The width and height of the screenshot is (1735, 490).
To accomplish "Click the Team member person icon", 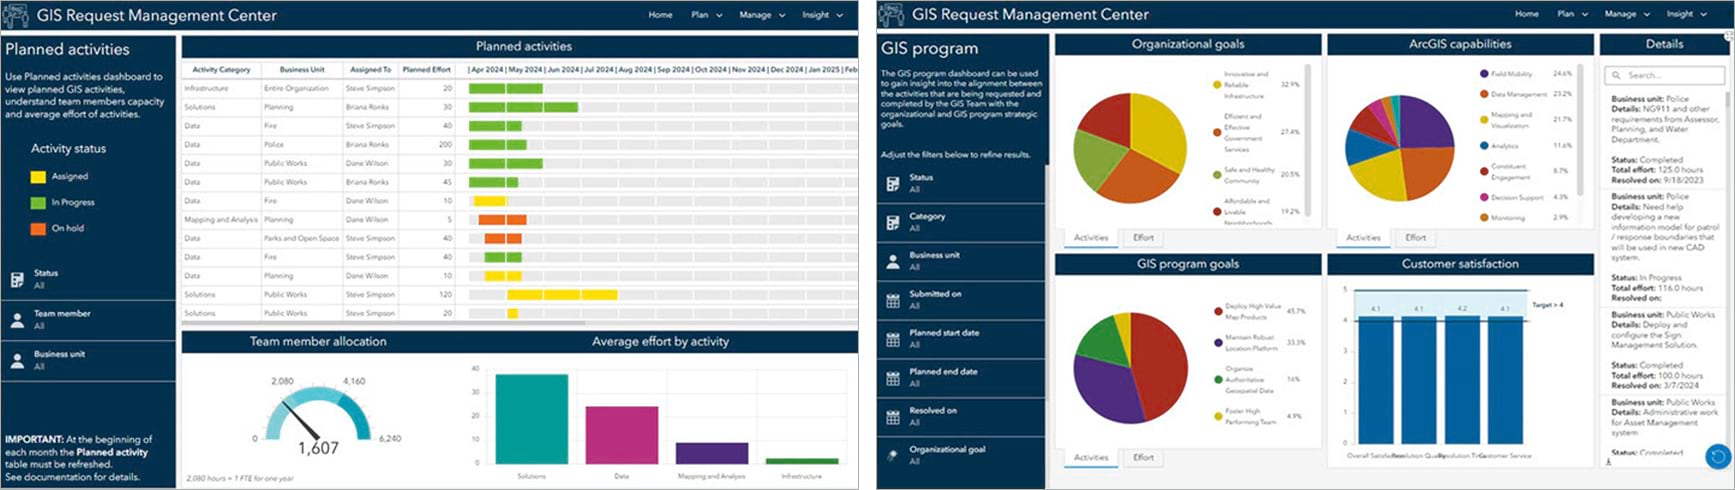I will coord(17,320).
